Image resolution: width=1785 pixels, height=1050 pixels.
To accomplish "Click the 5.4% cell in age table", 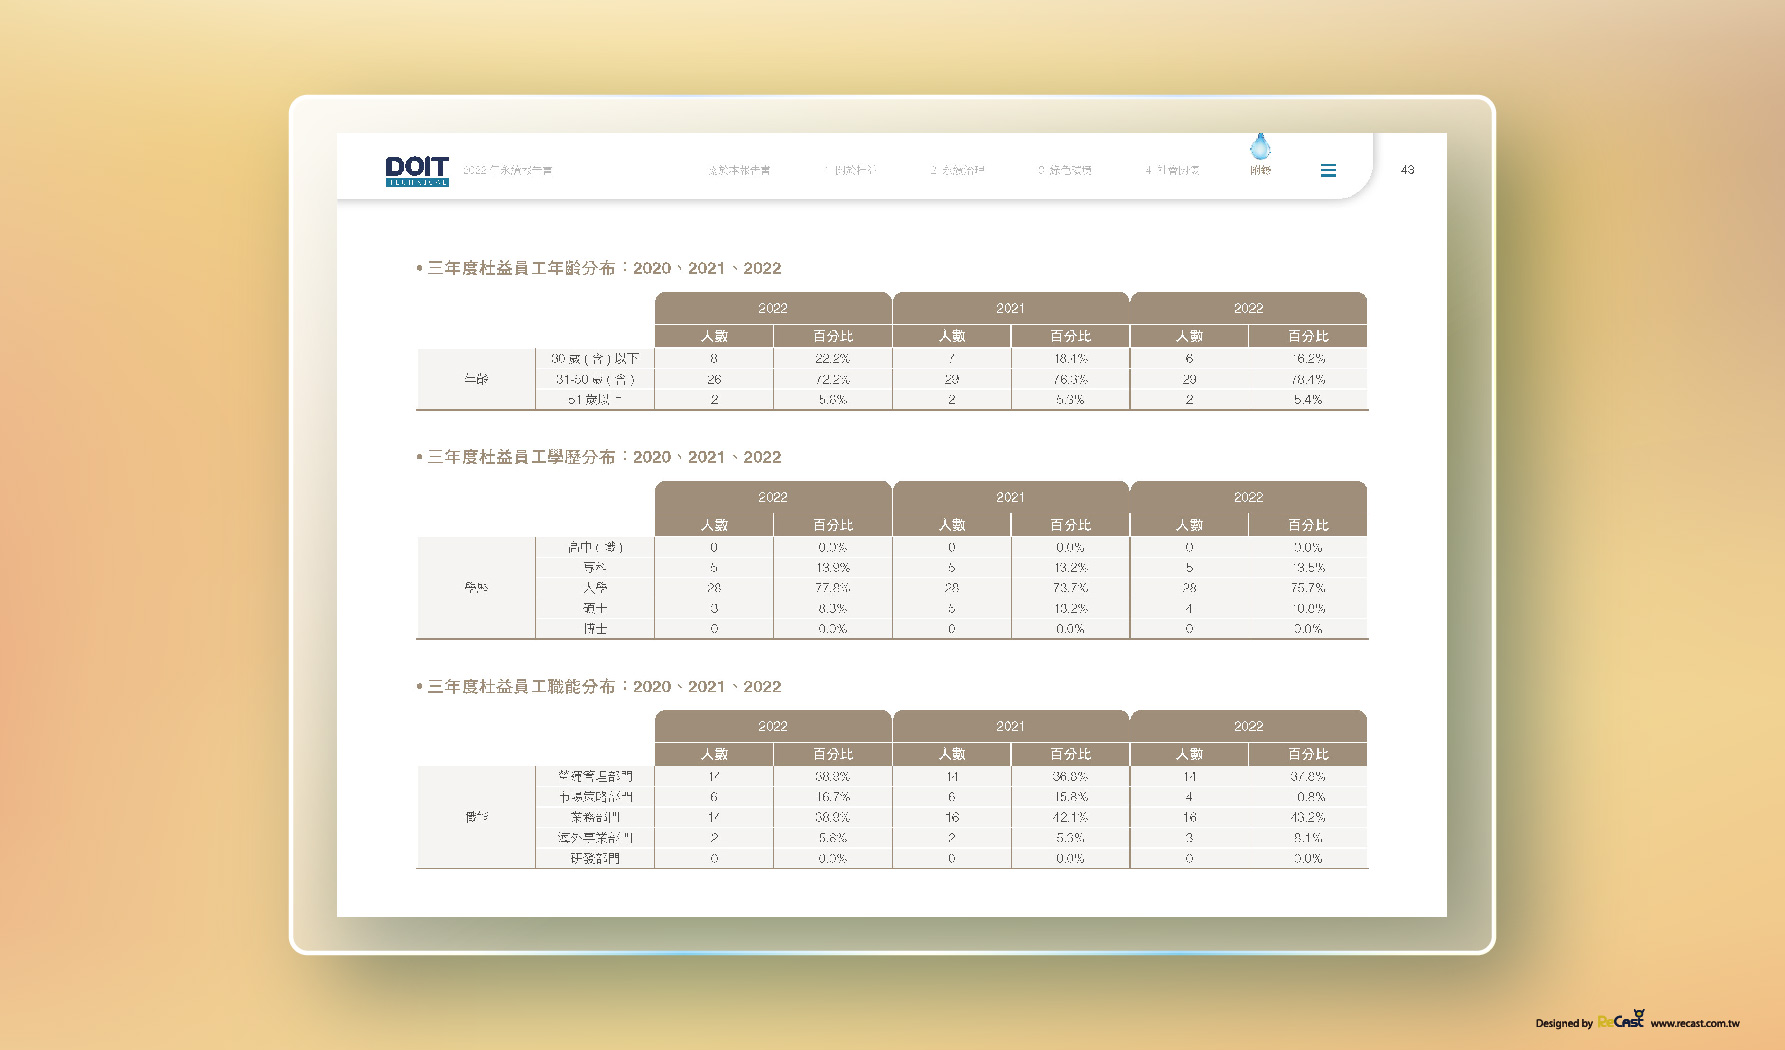I will (1308, 399).
